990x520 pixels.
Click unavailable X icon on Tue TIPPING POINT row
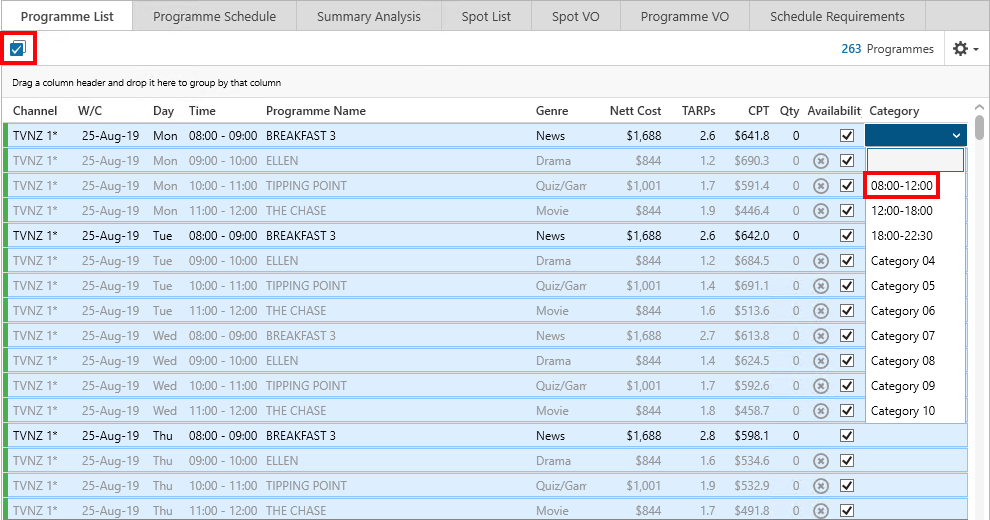click(820, 286)
